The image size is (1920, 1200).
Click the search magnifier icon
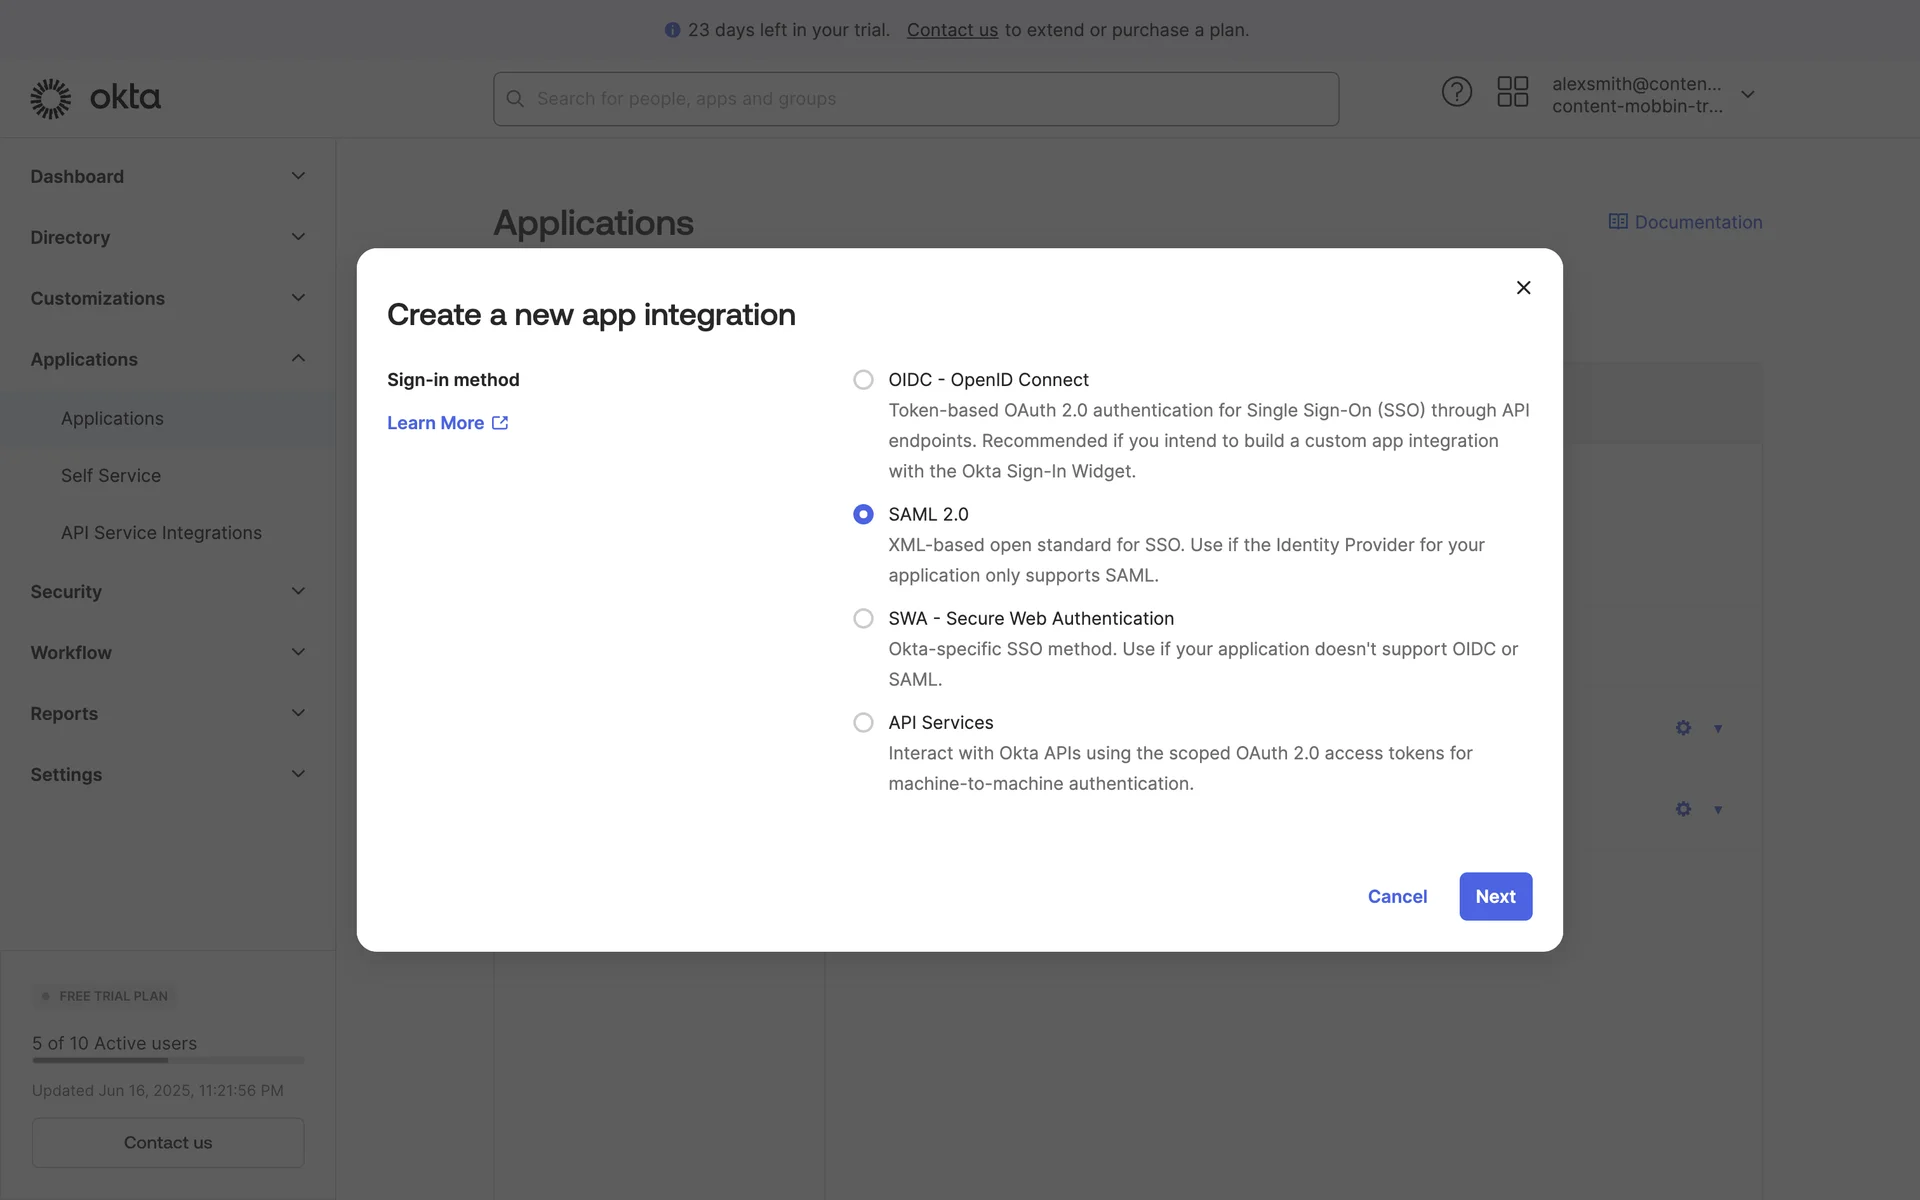click(515, 99)
